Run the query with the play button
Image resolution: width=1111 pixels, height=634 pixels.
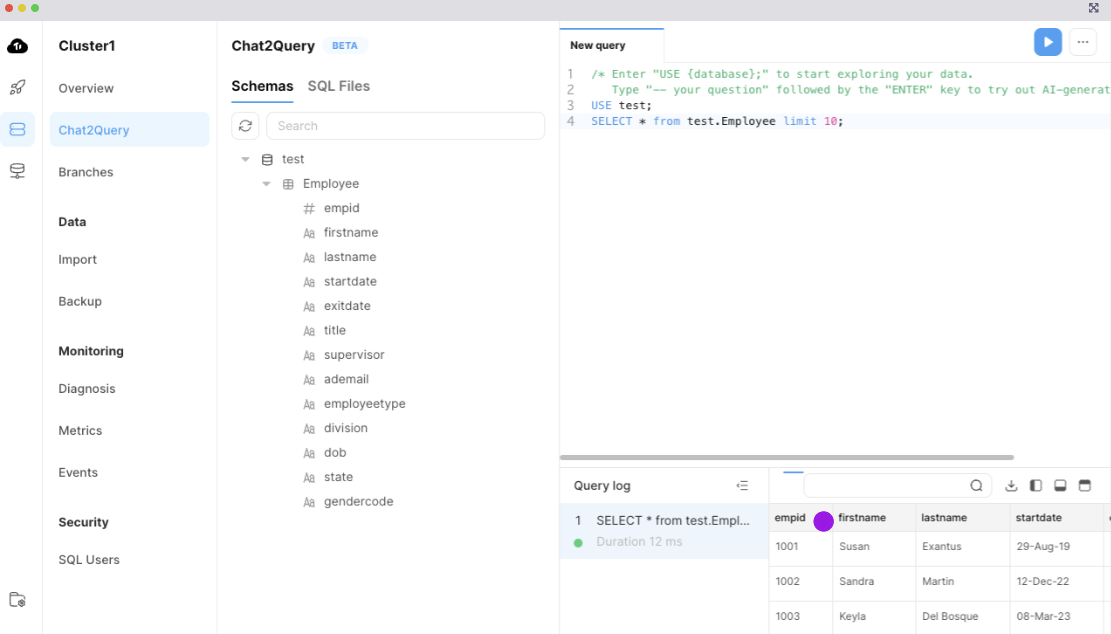[x=1047, y=42]
